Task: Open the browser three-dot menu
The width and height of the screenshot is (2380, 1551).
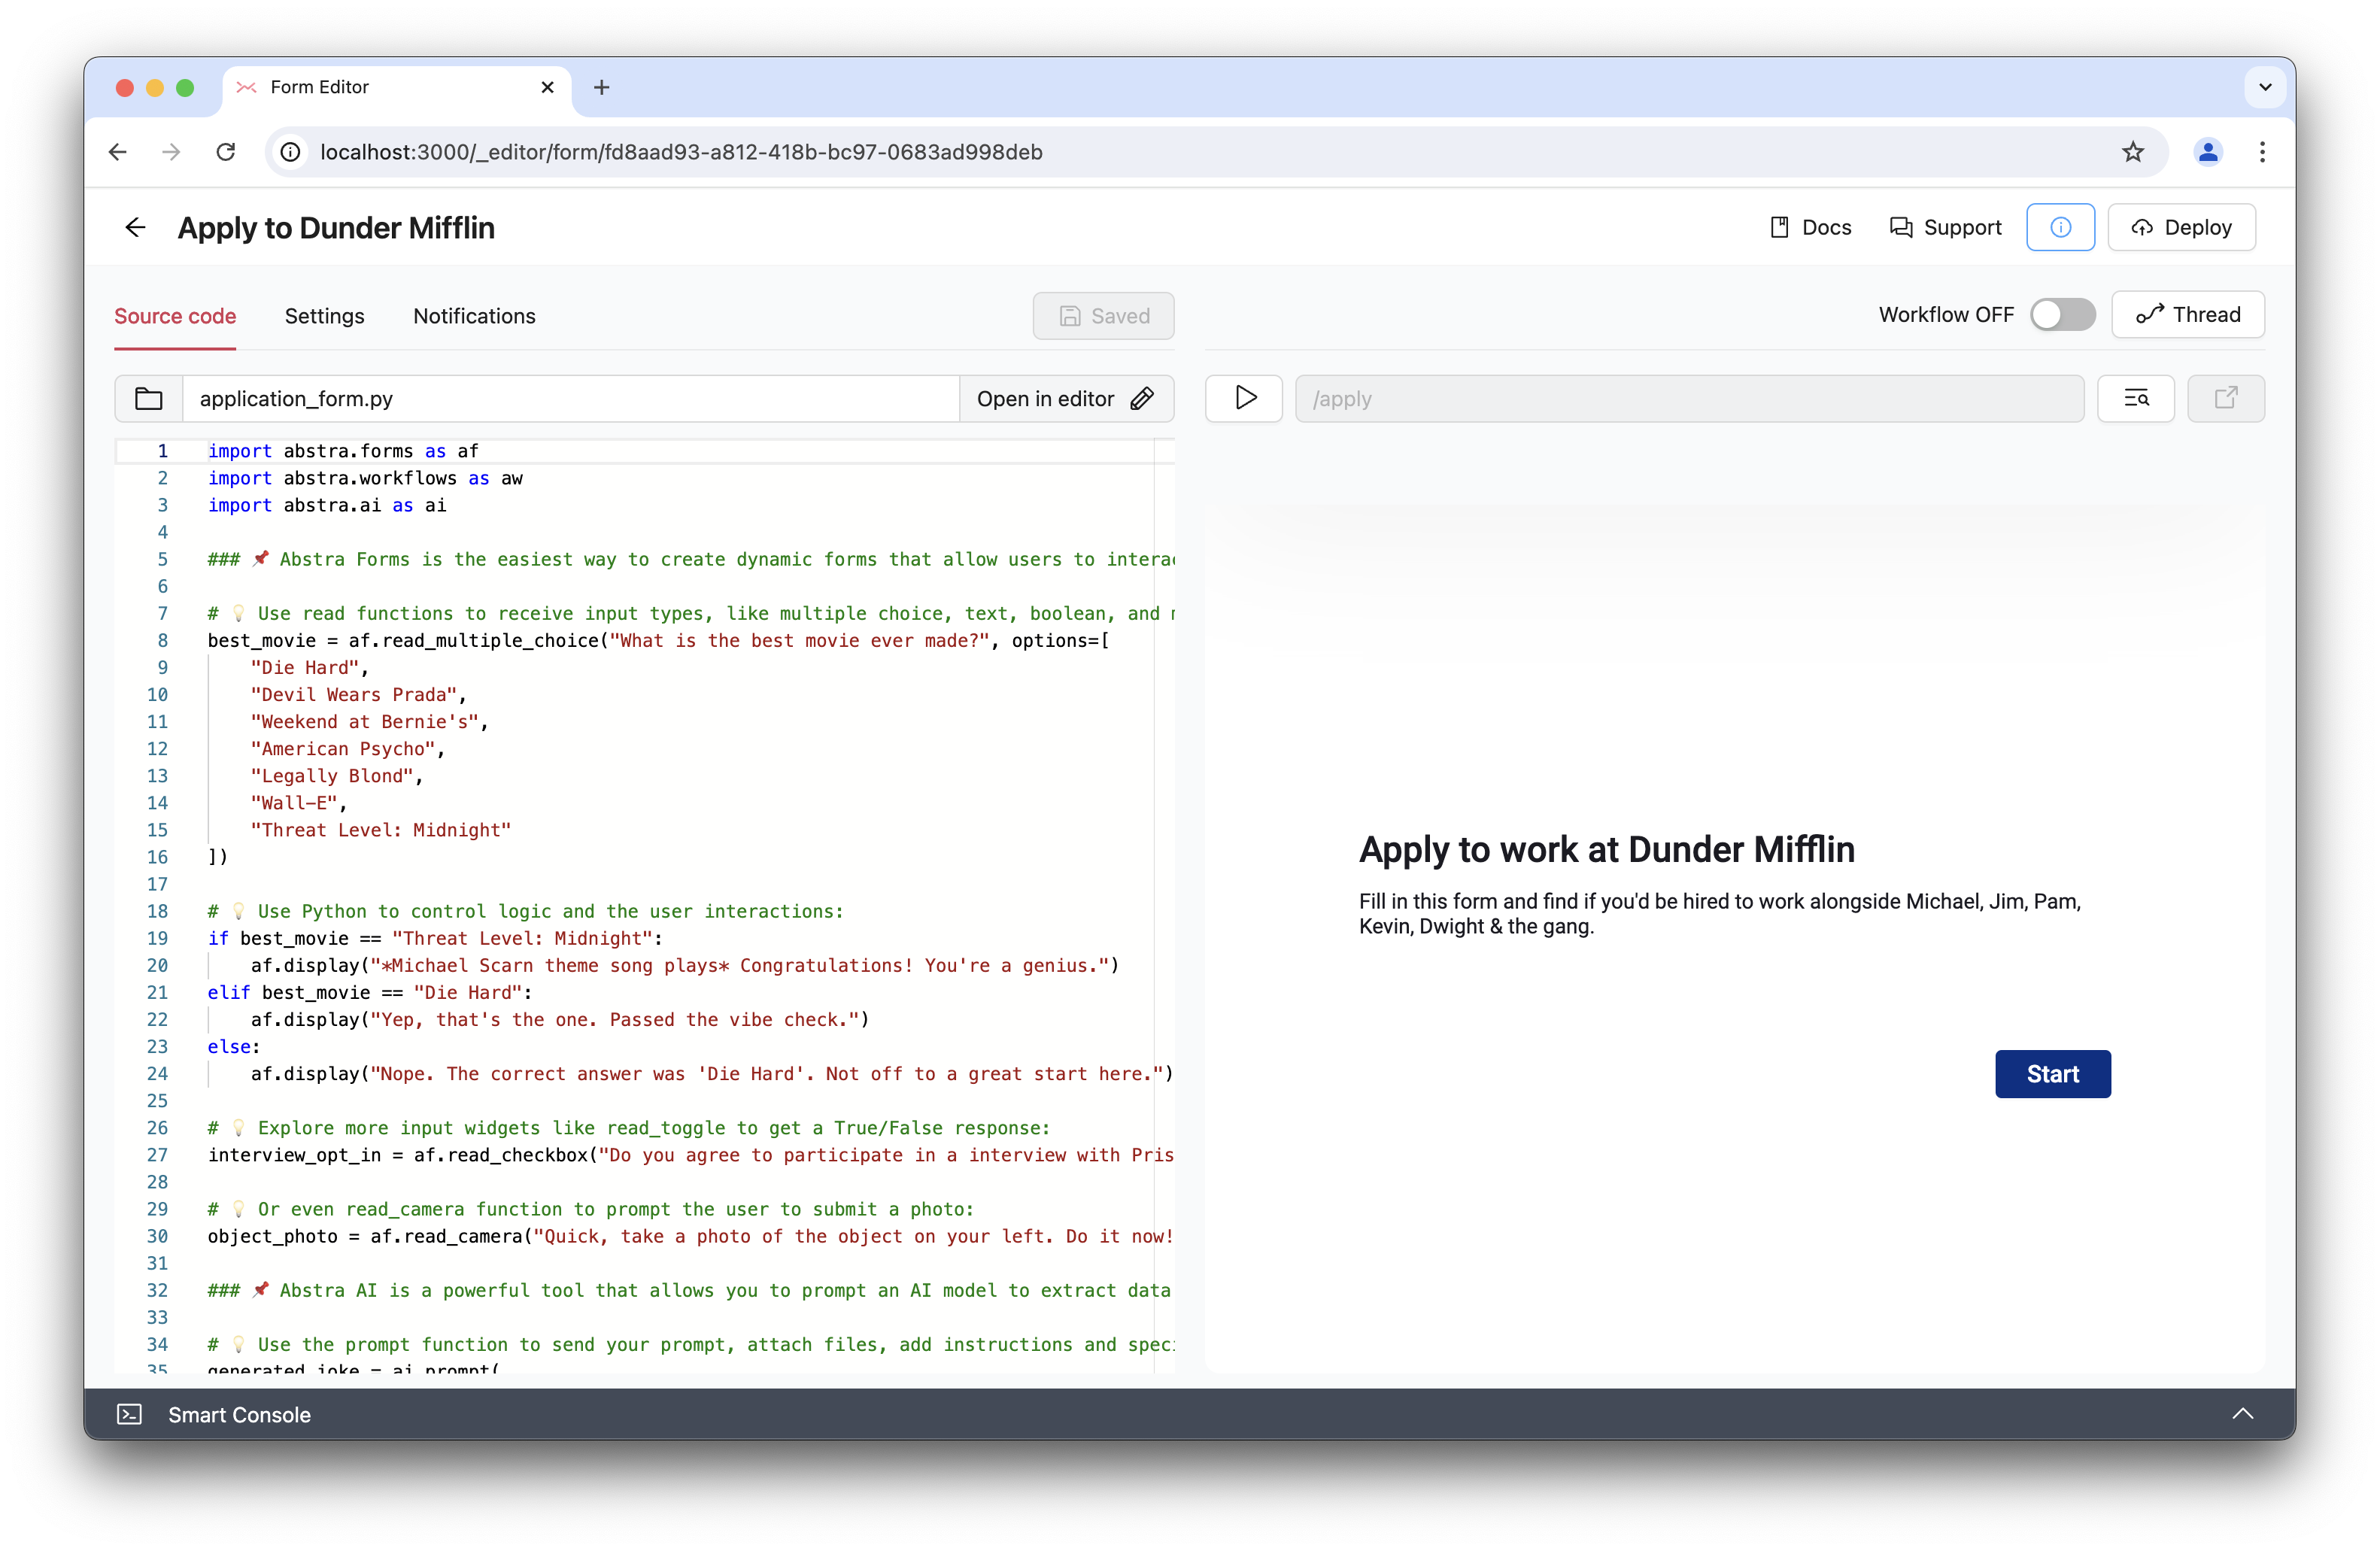Action: [x=2263, y=152]
